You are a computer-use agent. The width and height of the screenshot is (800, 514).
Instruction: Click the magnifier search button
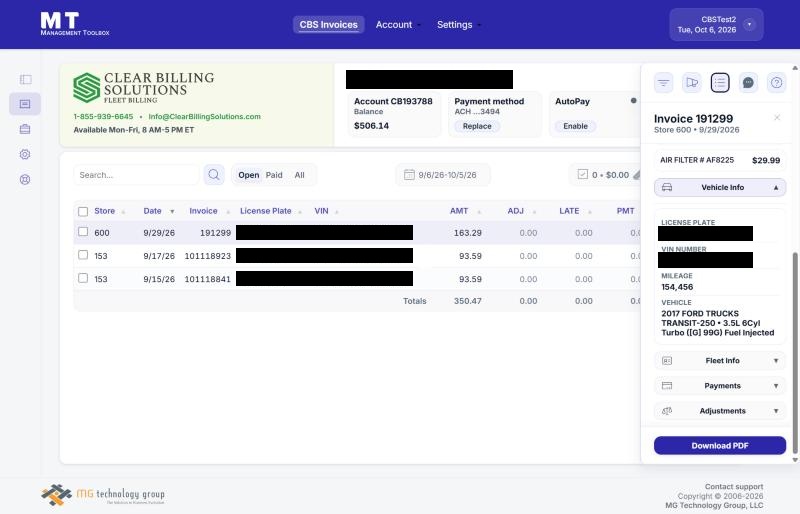click(214, 175)
